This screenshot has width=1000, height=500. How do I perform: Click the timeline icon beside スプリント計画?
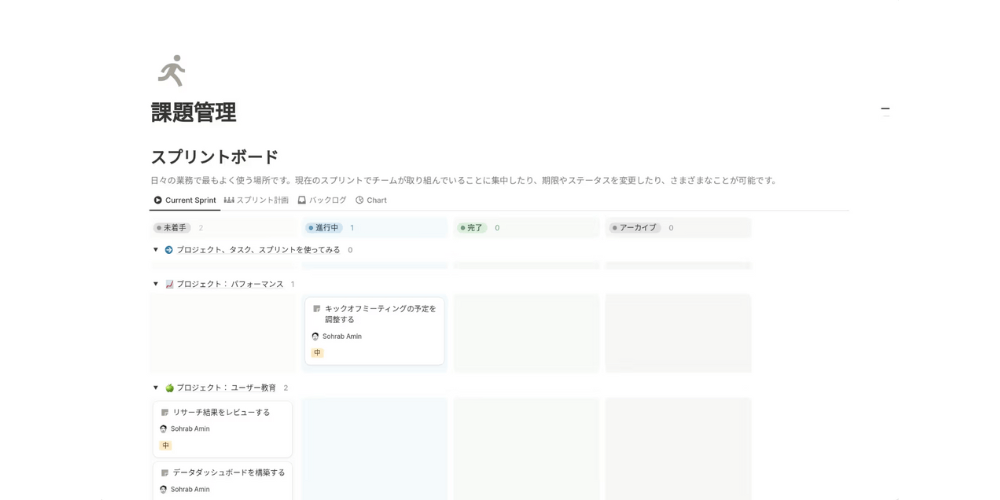click(x=229, y=200)
